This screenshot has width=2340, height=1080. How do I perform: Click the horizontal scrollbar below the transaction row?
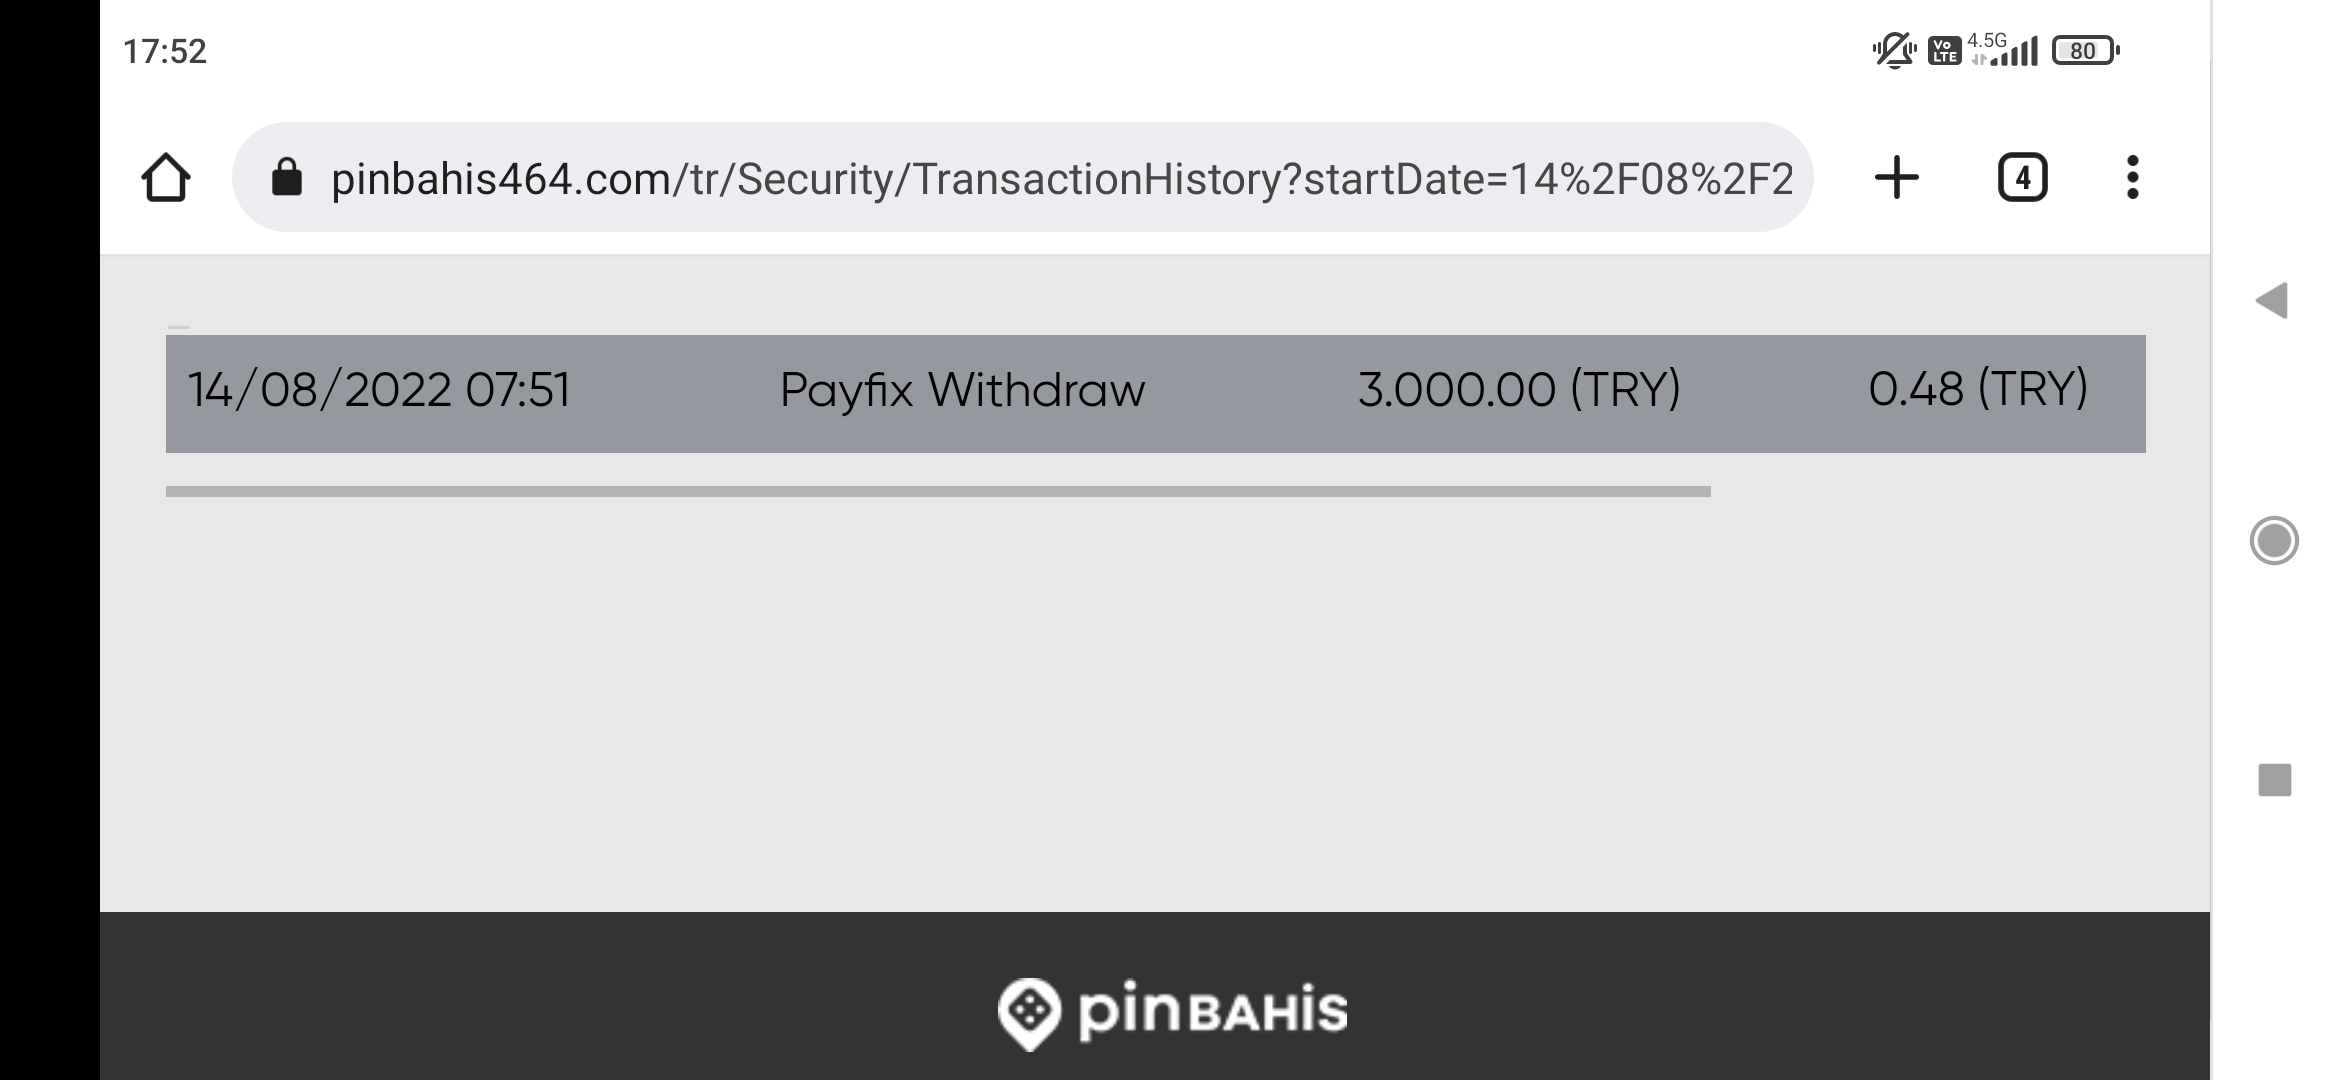pyautogui.click(x=938, y=492)
